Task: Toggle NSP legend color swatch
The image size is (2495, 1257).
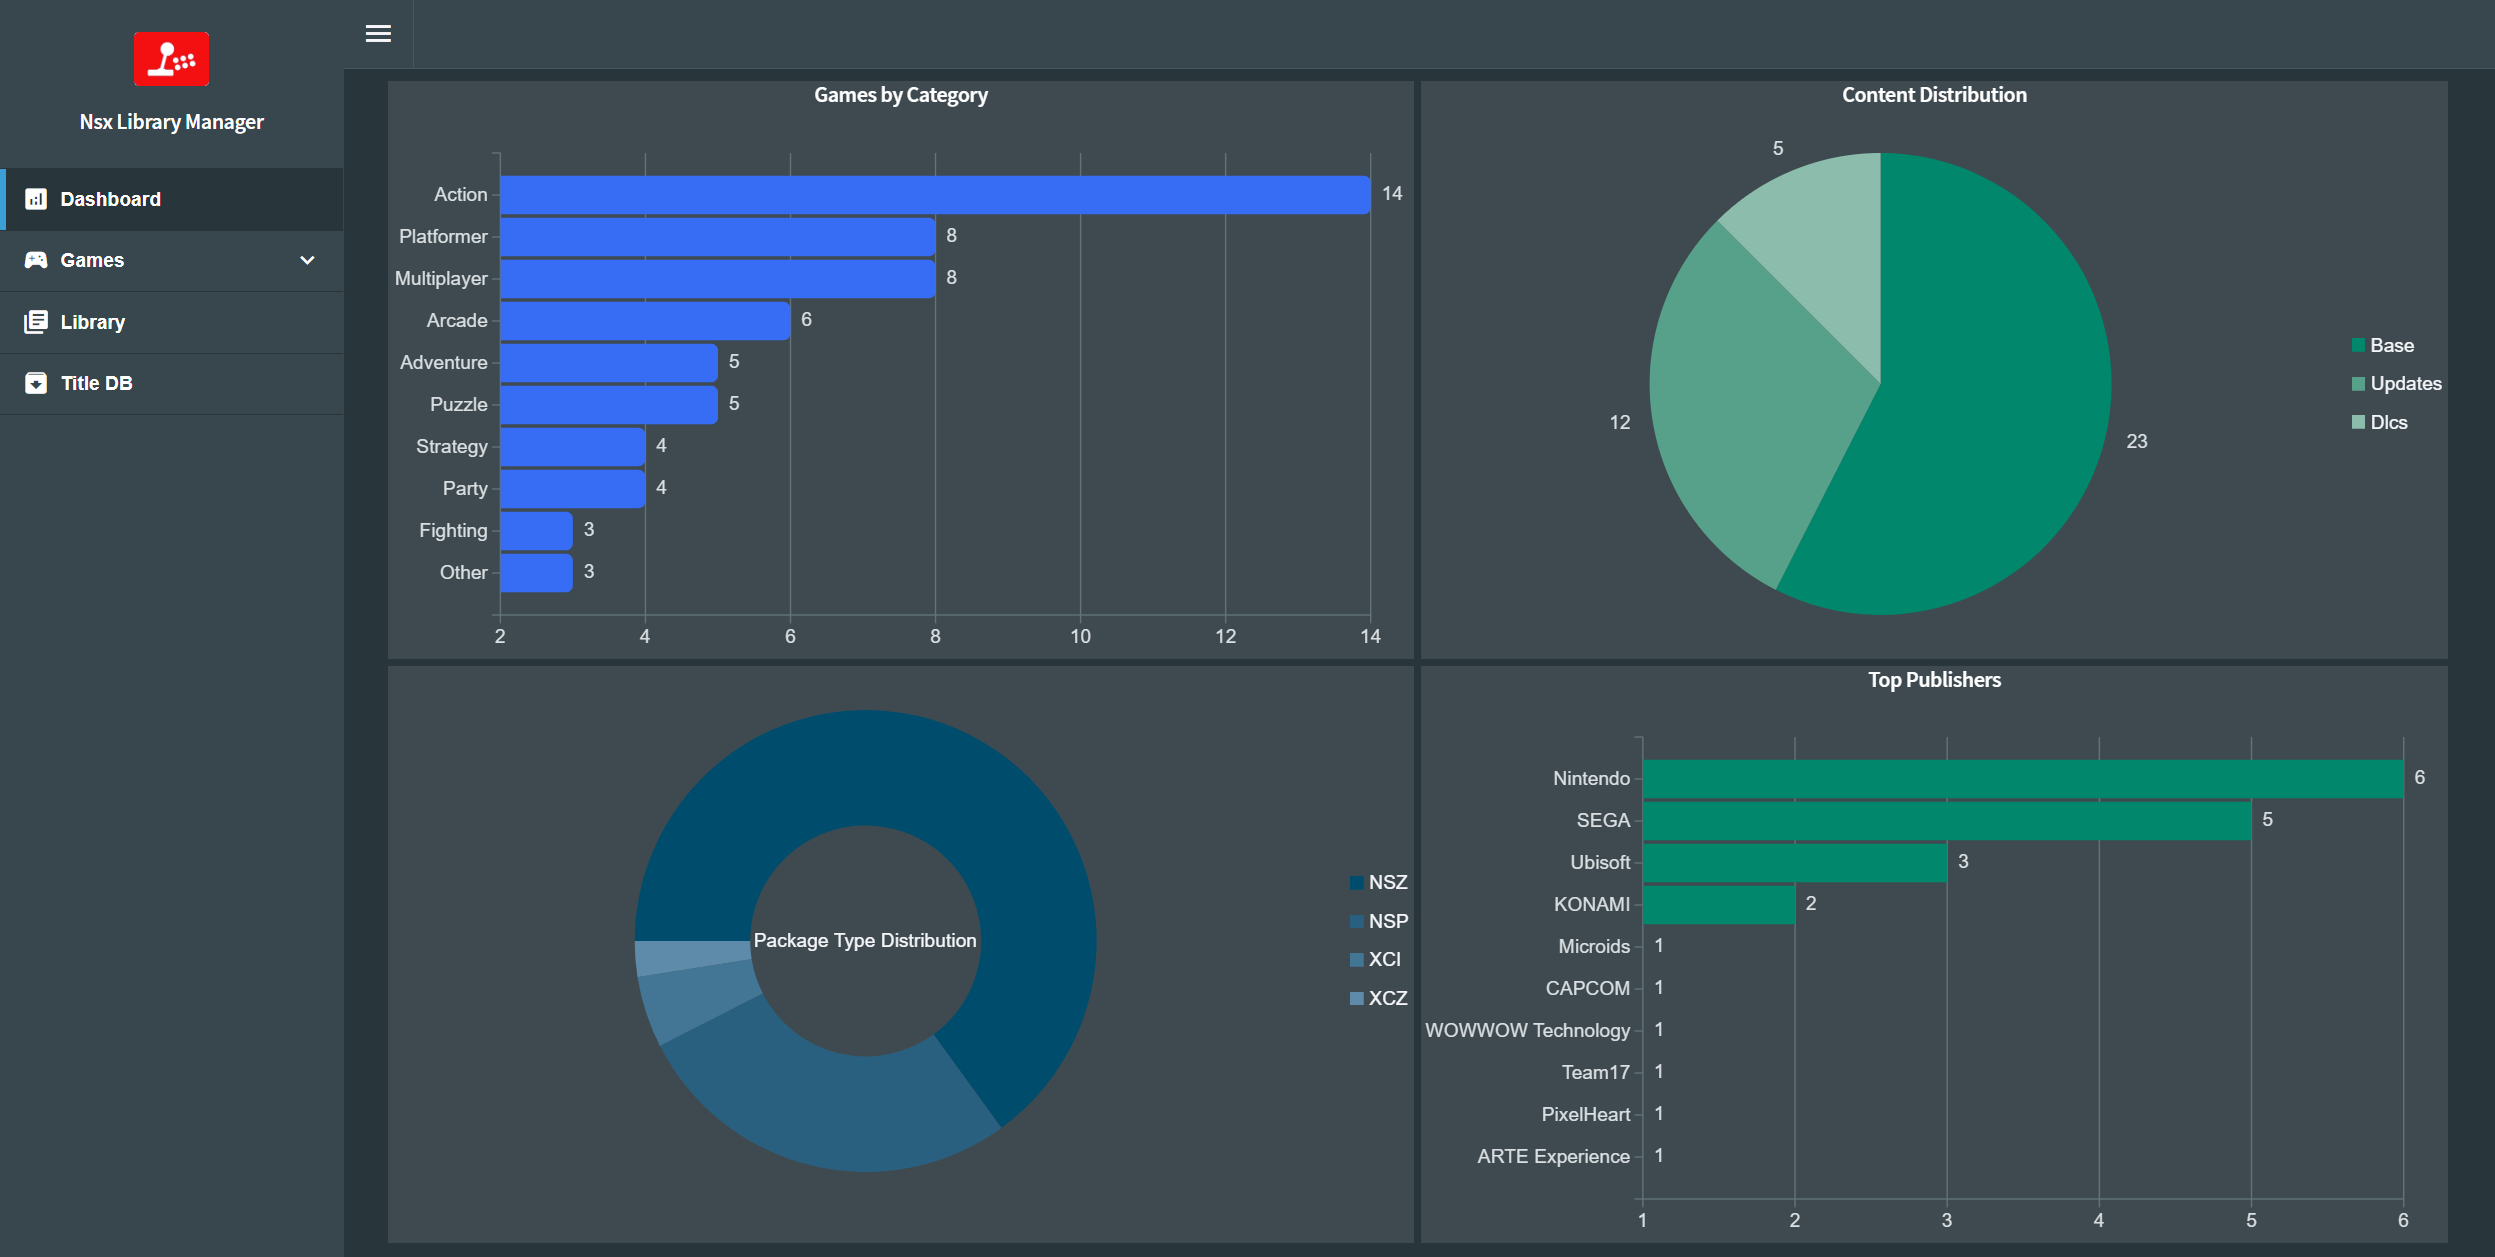Action: 1356,922
